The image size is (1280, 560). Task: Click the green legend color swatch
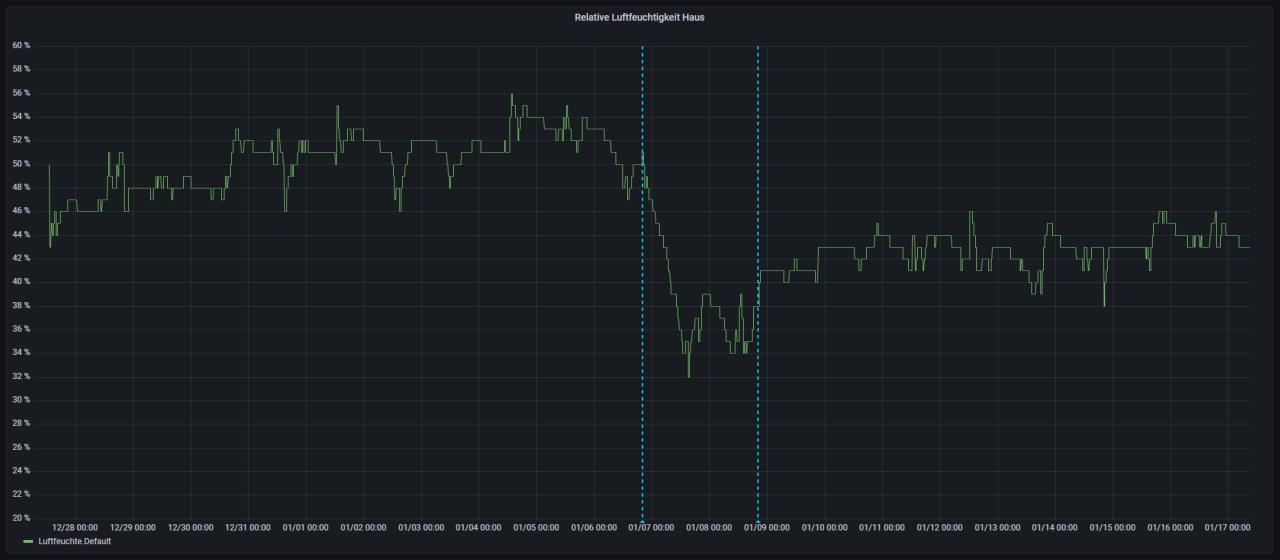pyautogui.click(x=28, y=541)
